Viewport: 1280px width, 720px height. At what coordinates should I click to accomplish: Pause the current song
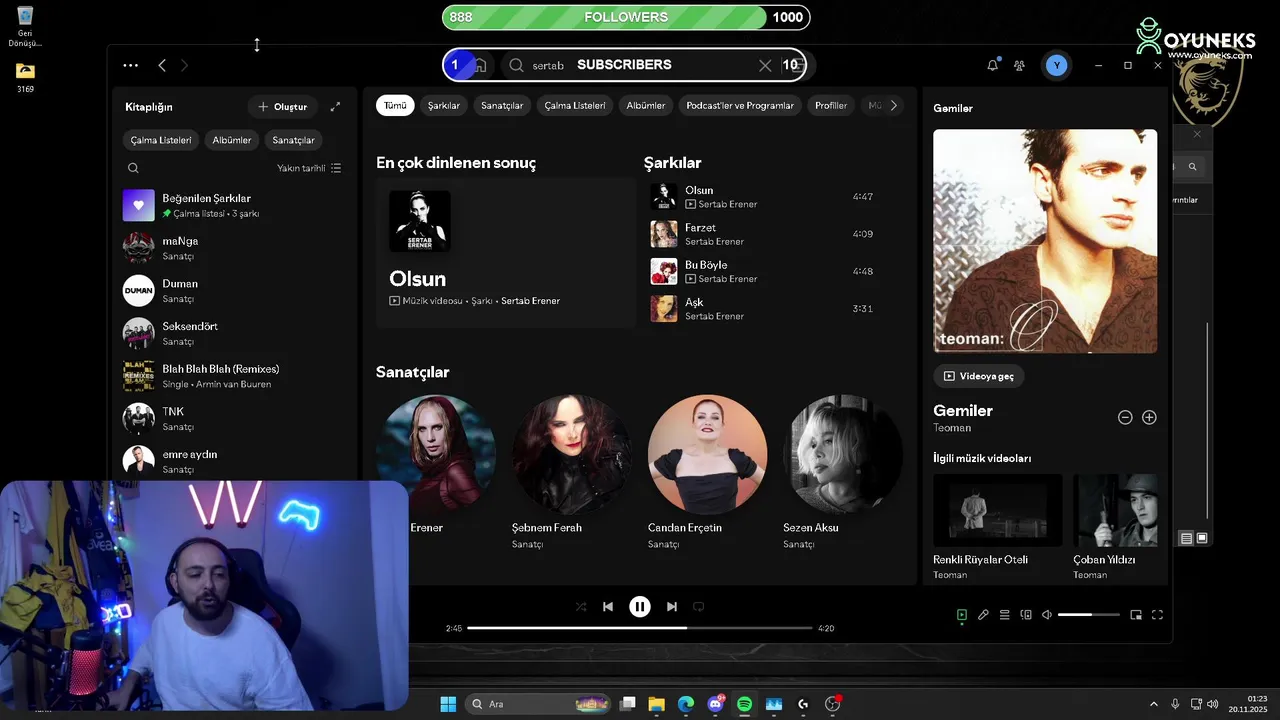tap(640, 606)
